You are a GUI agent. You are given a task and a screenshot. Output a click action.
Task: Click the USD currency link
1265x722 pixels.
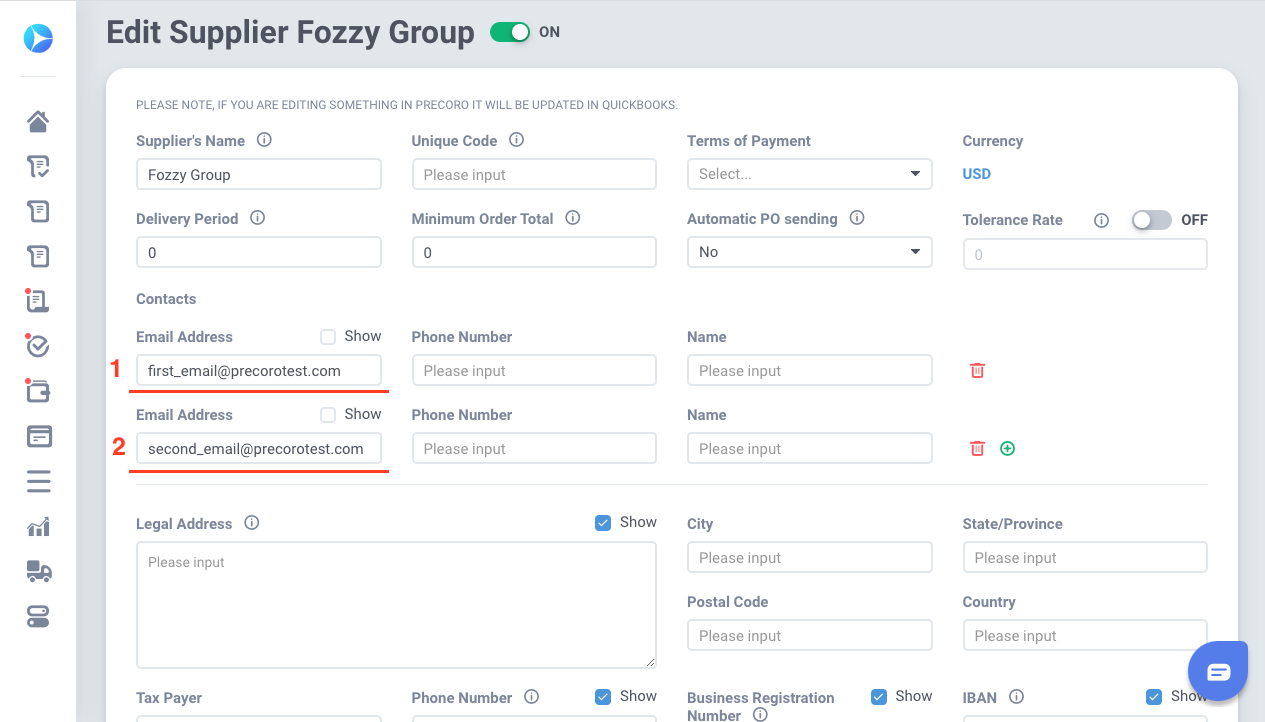pos(976,174)
